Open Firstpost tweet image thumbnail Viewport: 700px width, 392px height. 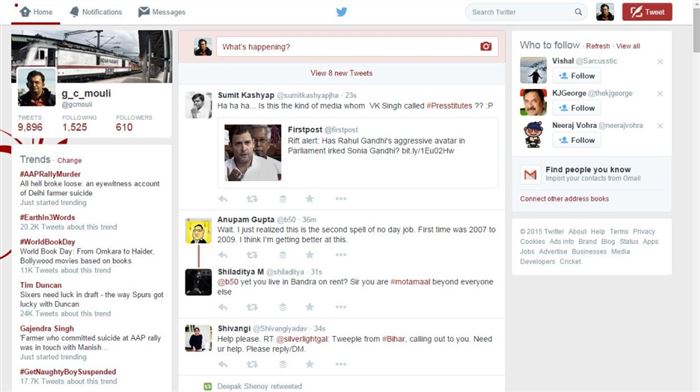point(253,153)
